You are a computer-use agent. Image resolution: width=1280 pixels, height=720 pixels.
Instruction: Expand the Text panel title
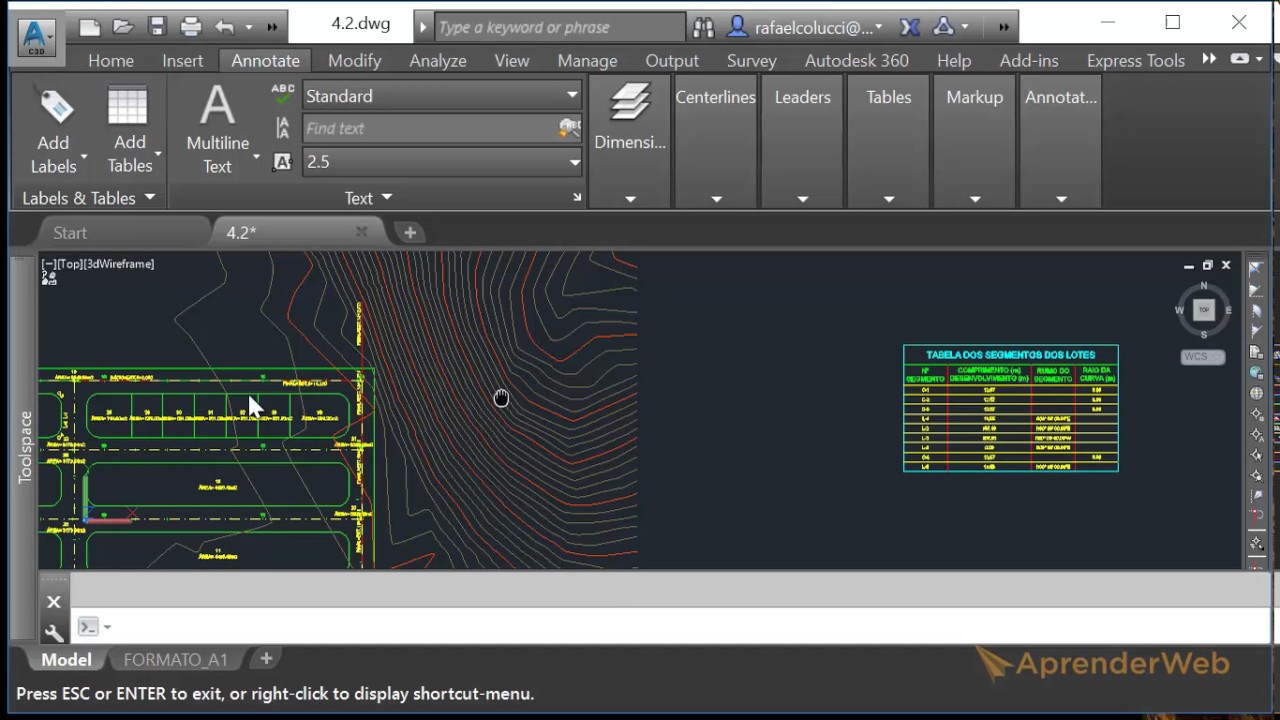[368, 198]
